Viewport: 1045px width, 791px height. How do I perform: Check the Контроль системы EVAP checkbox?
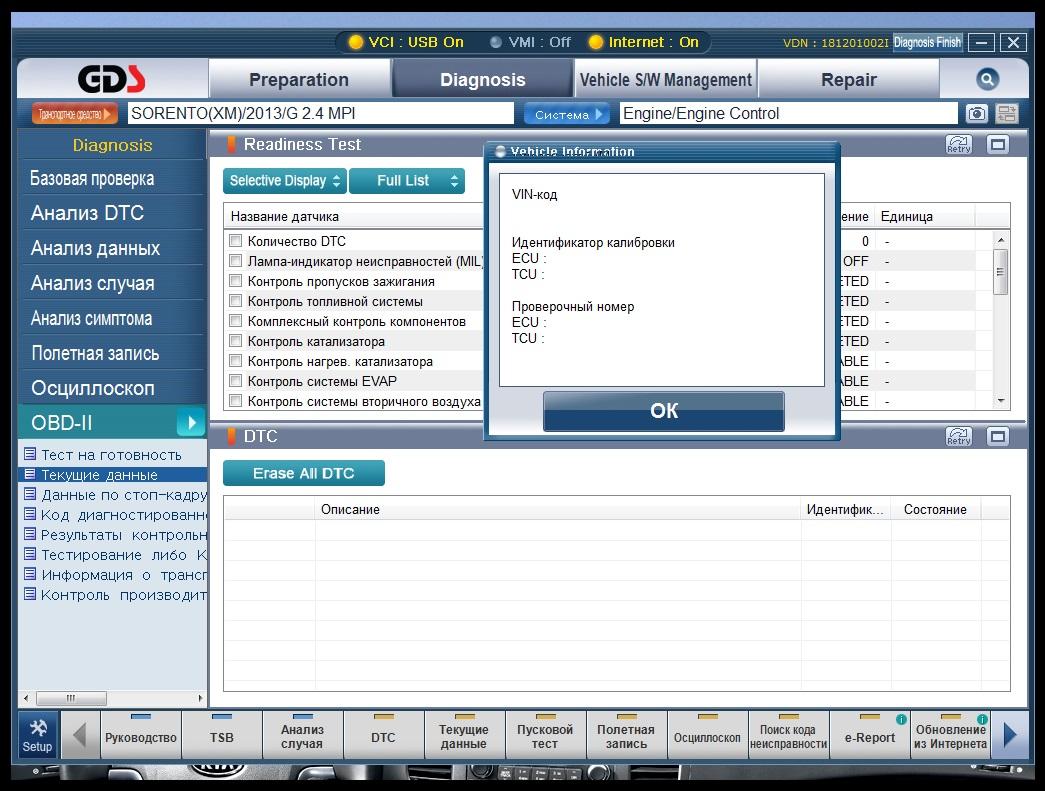pyautogui.click(x=235, y=381)
